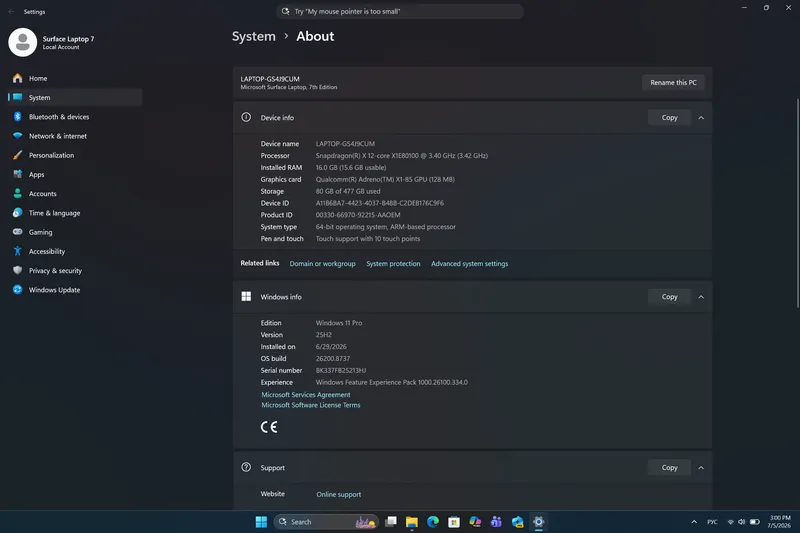The width and height of the screenshot is (800, 533).
Task: Open Task View from the taskbar
Action: [x=391, y=522]
